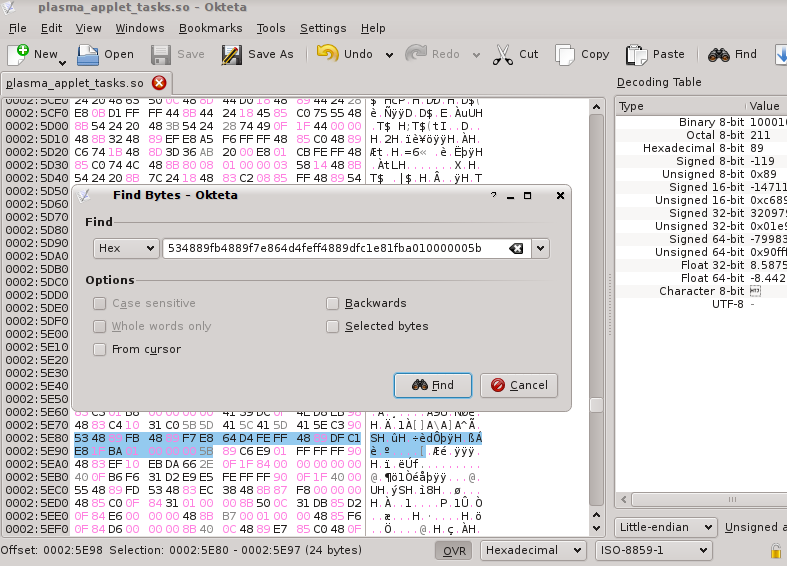The image size is (787, 566).
Task: Enable the Selected bytes checkbox
Action: (x=332, y=326)
